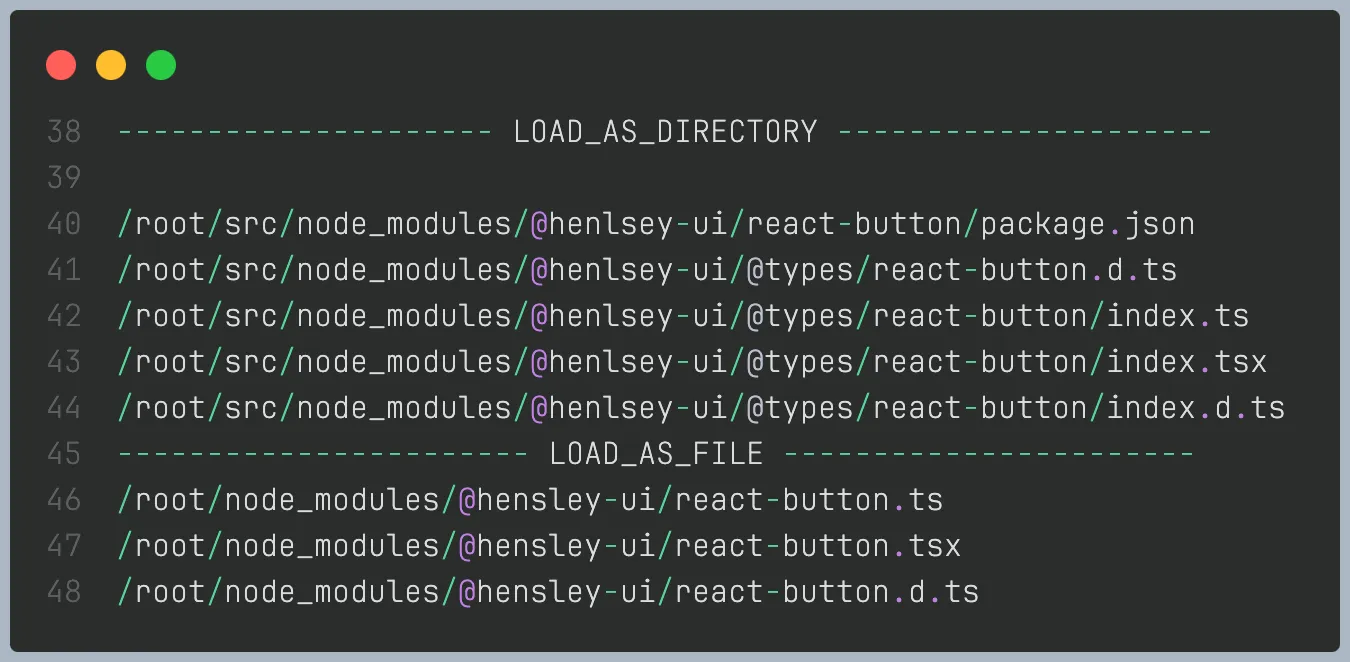This screenshot has width=1350, height=662.
Task: Click line number 38 in the gutter
Action: 64,132
